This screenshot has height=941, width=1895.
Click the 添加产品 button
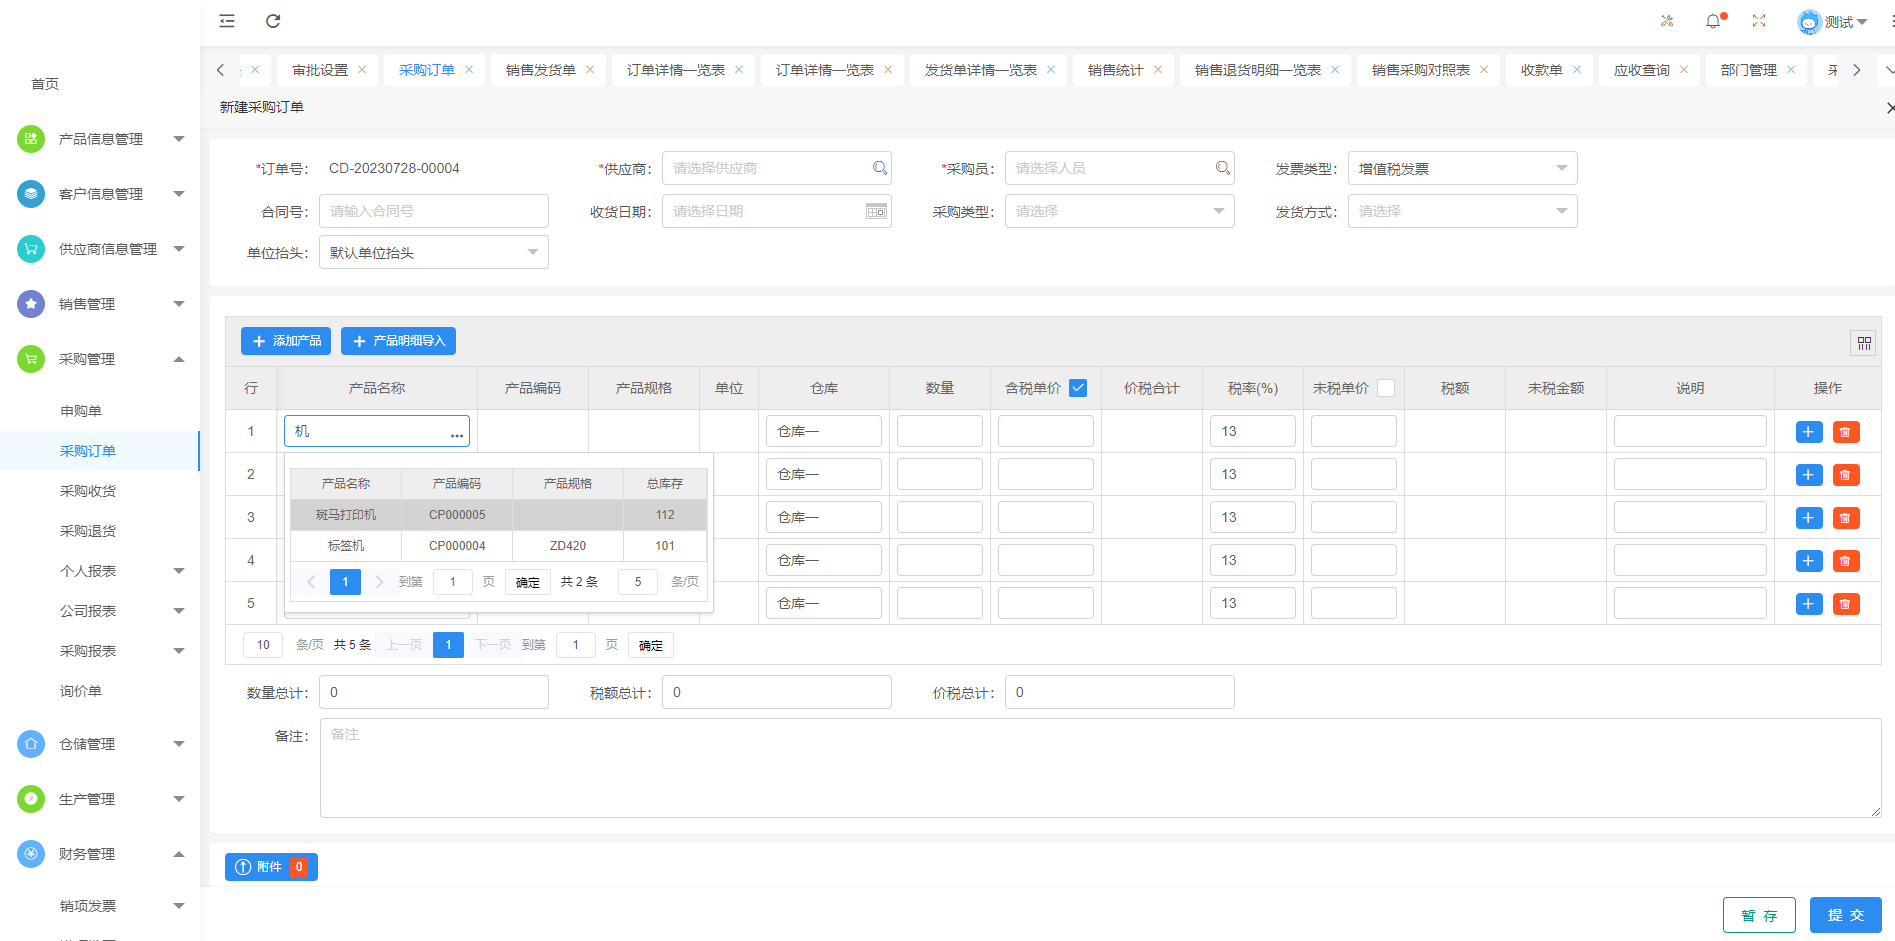coord(286,341)
